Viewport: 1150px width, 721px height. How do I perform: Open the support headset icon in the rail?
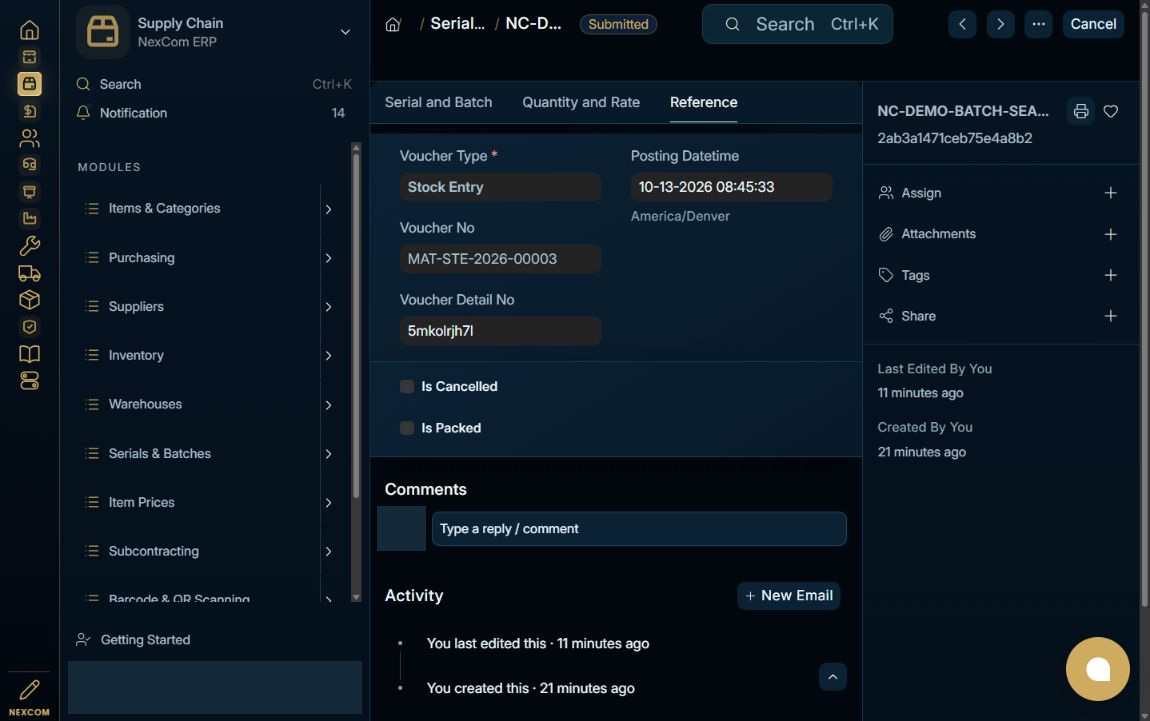click(29, 164)
